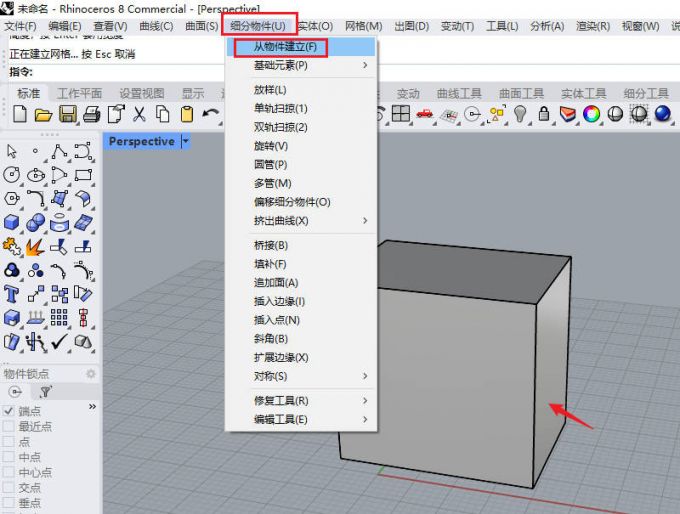Click the rectangular array grid icon
Image resolution: width=680 pixels, height=514 pixels.
click(59, 318)
